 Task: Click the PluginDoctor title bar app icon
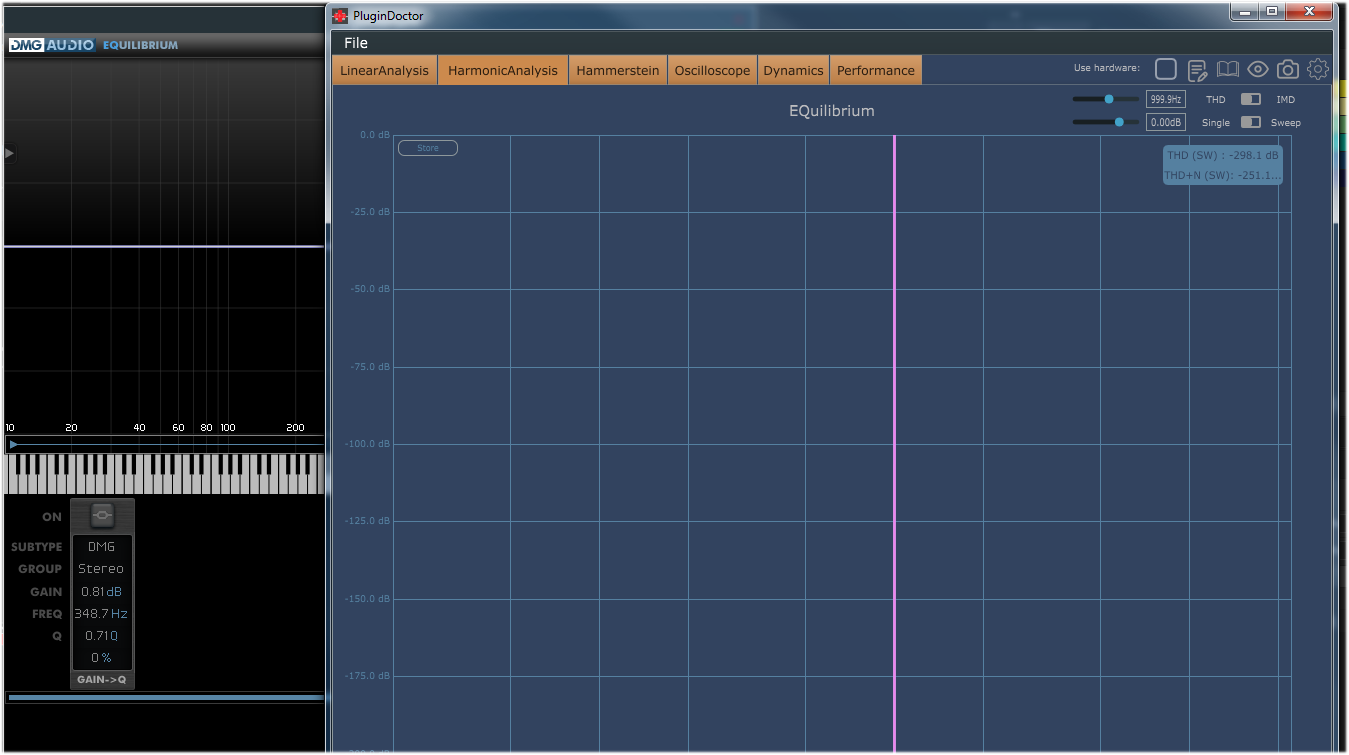pos(340,15)
